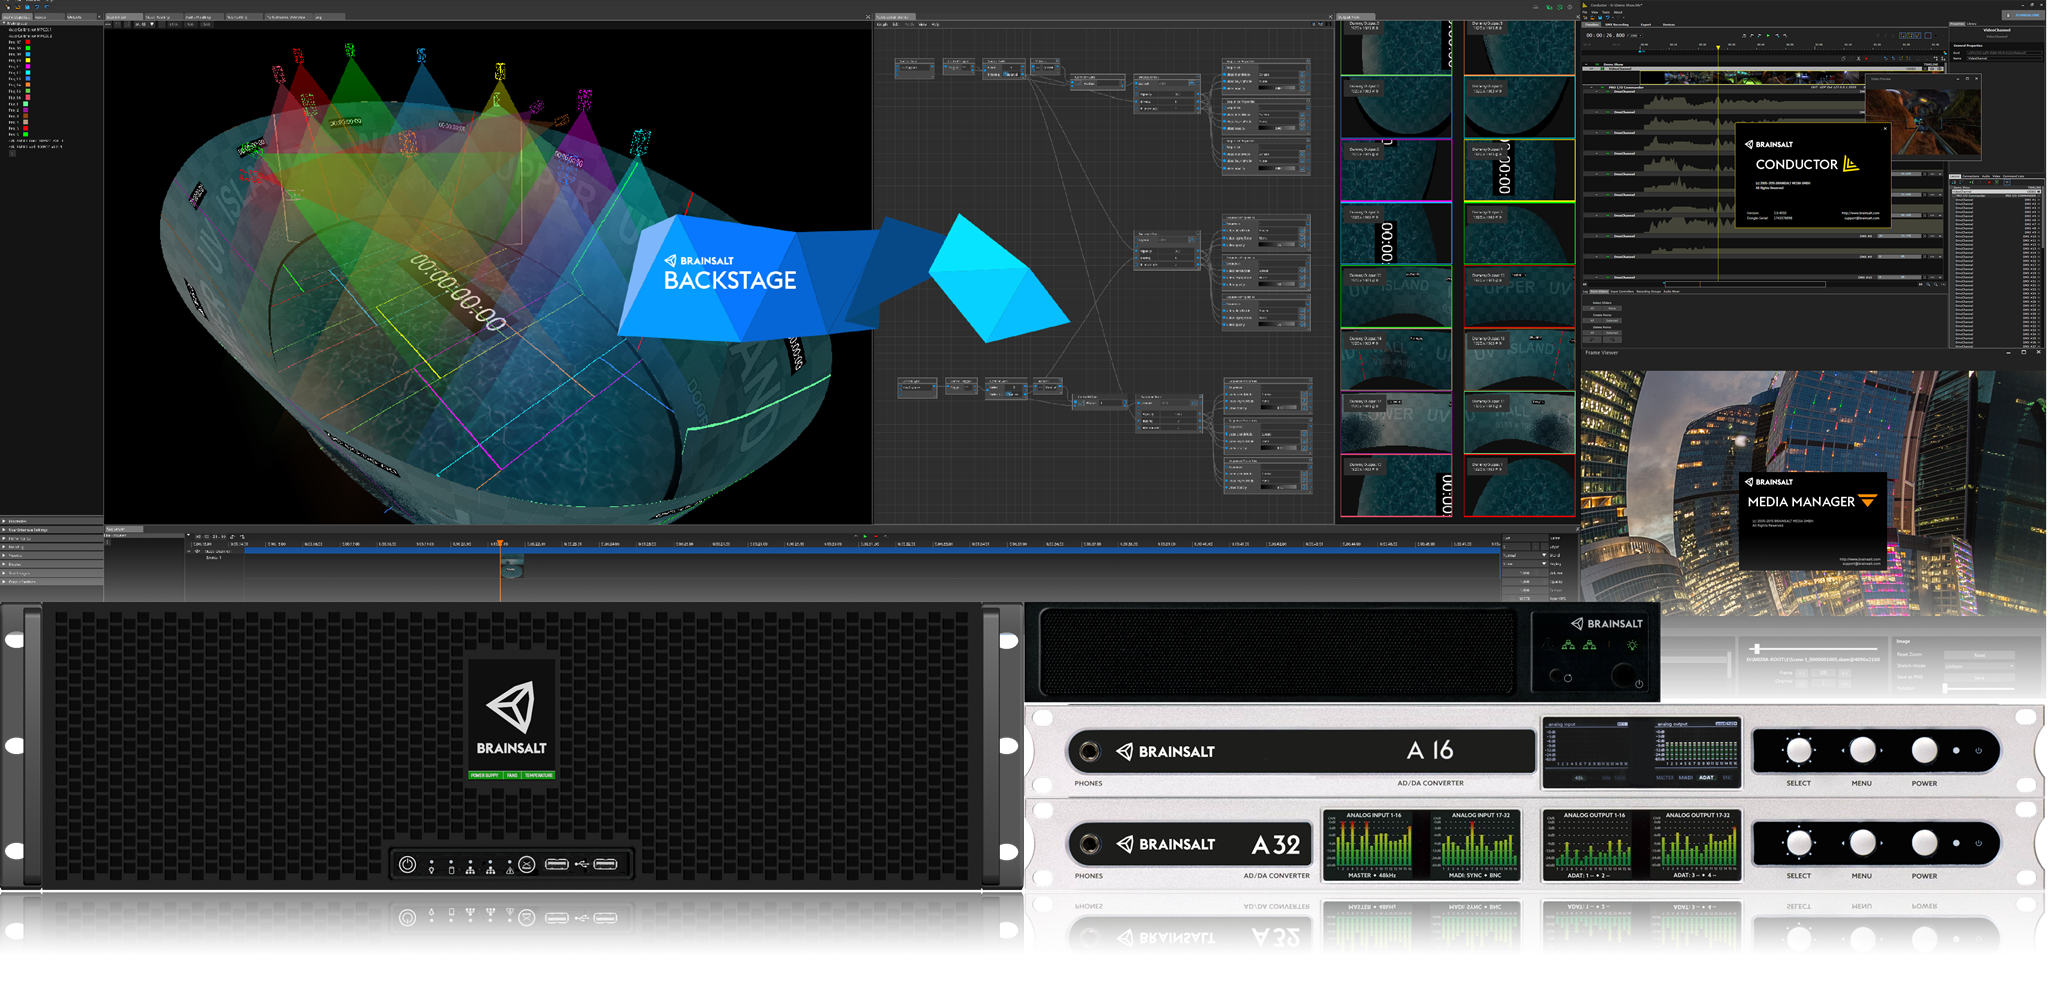Click the green play icon above Backstage's timeline

[865, 536]
